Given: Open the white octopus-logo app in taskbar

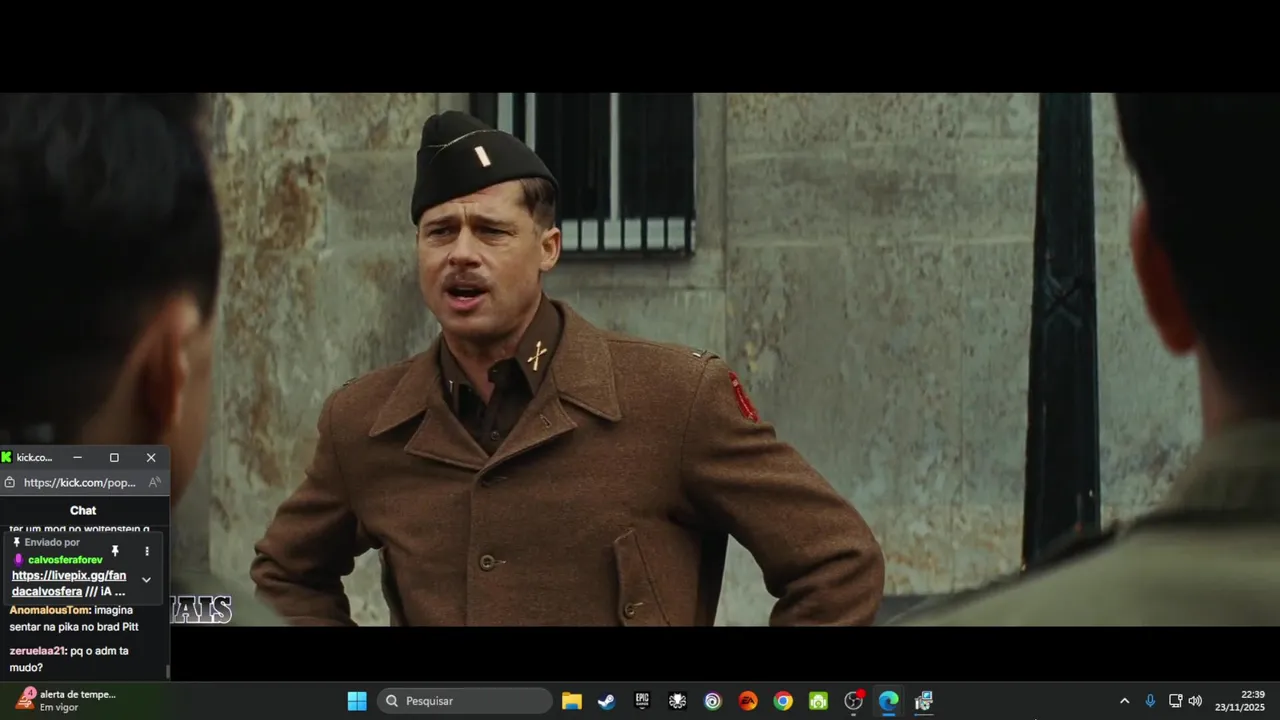Looking at the screenshot, I should coord(677,701).
